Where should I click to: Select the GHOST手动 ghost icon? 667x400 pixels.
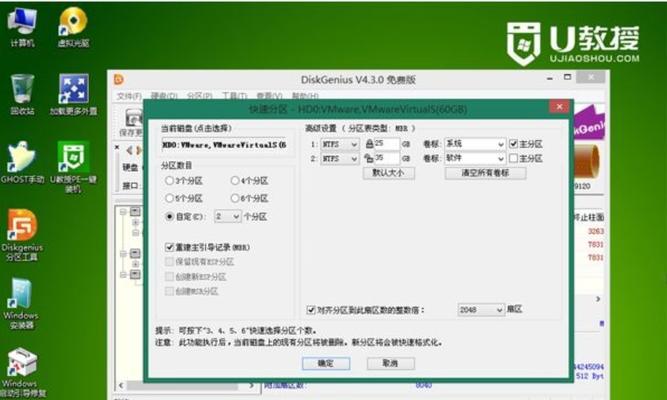[x=22, y=163]
